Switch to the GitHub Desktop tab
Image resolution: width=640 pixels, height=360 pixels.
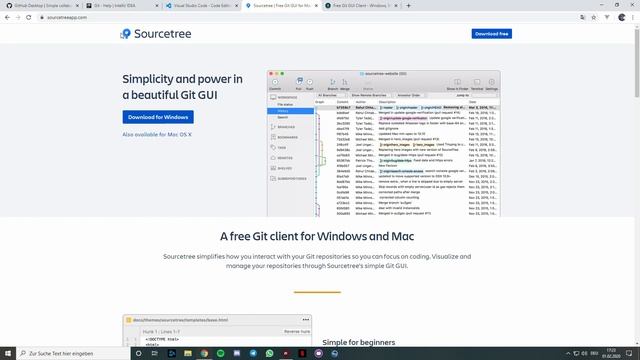pyautogui.click(x=42, y=6)
